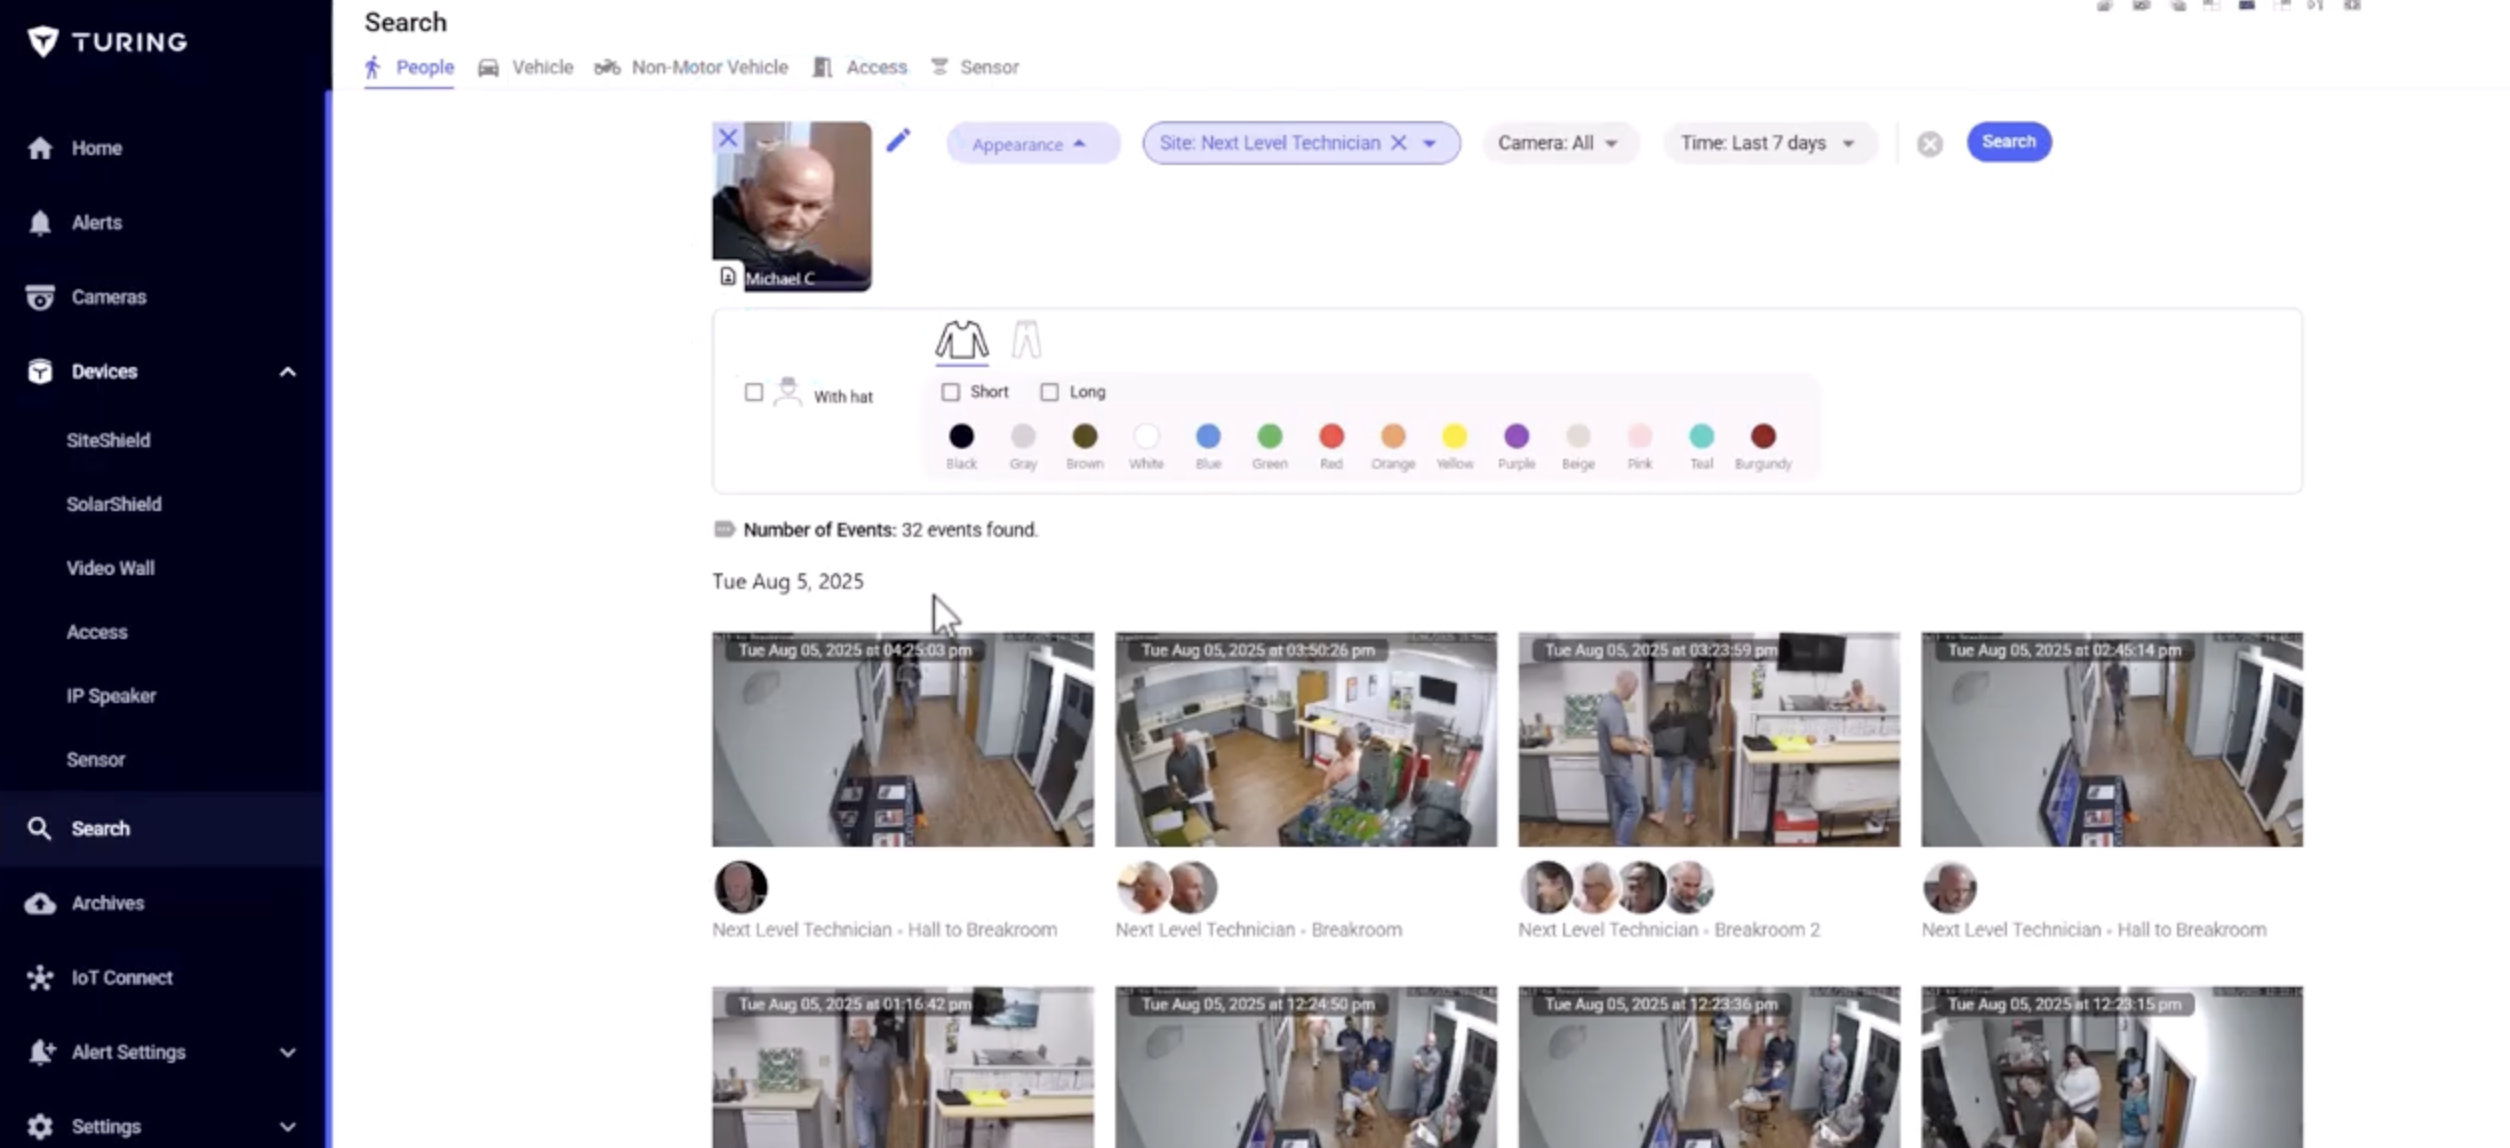
Task: Check the Long sleeve option
Action: (x=1049, y=392)
